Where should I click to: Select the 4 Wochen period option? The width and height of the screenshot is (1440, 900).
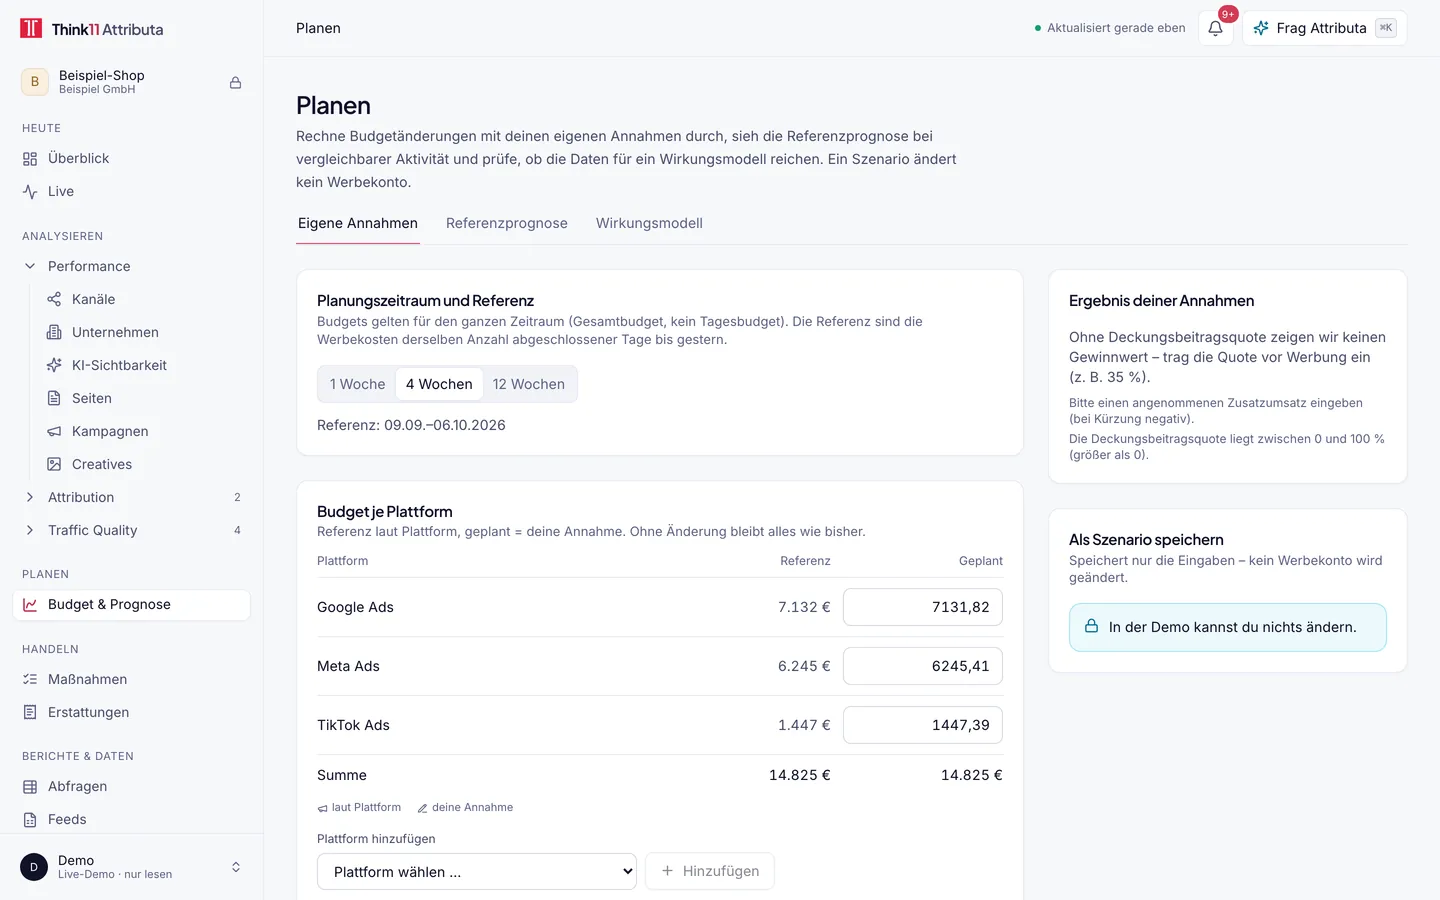point(439,384)
